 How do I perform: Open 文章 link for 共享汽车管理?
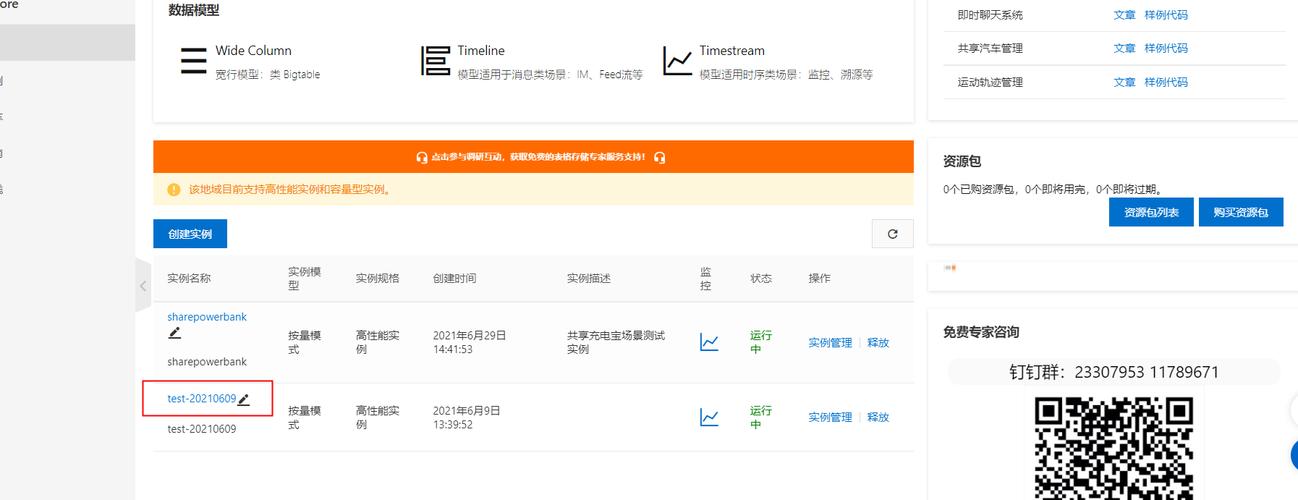[1125, 49]
